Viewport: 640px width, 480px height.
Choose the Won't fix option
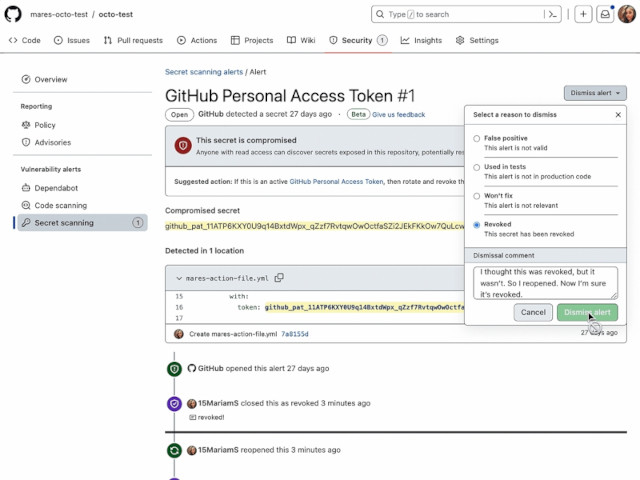pyautogui.click(x=476, y=196)
